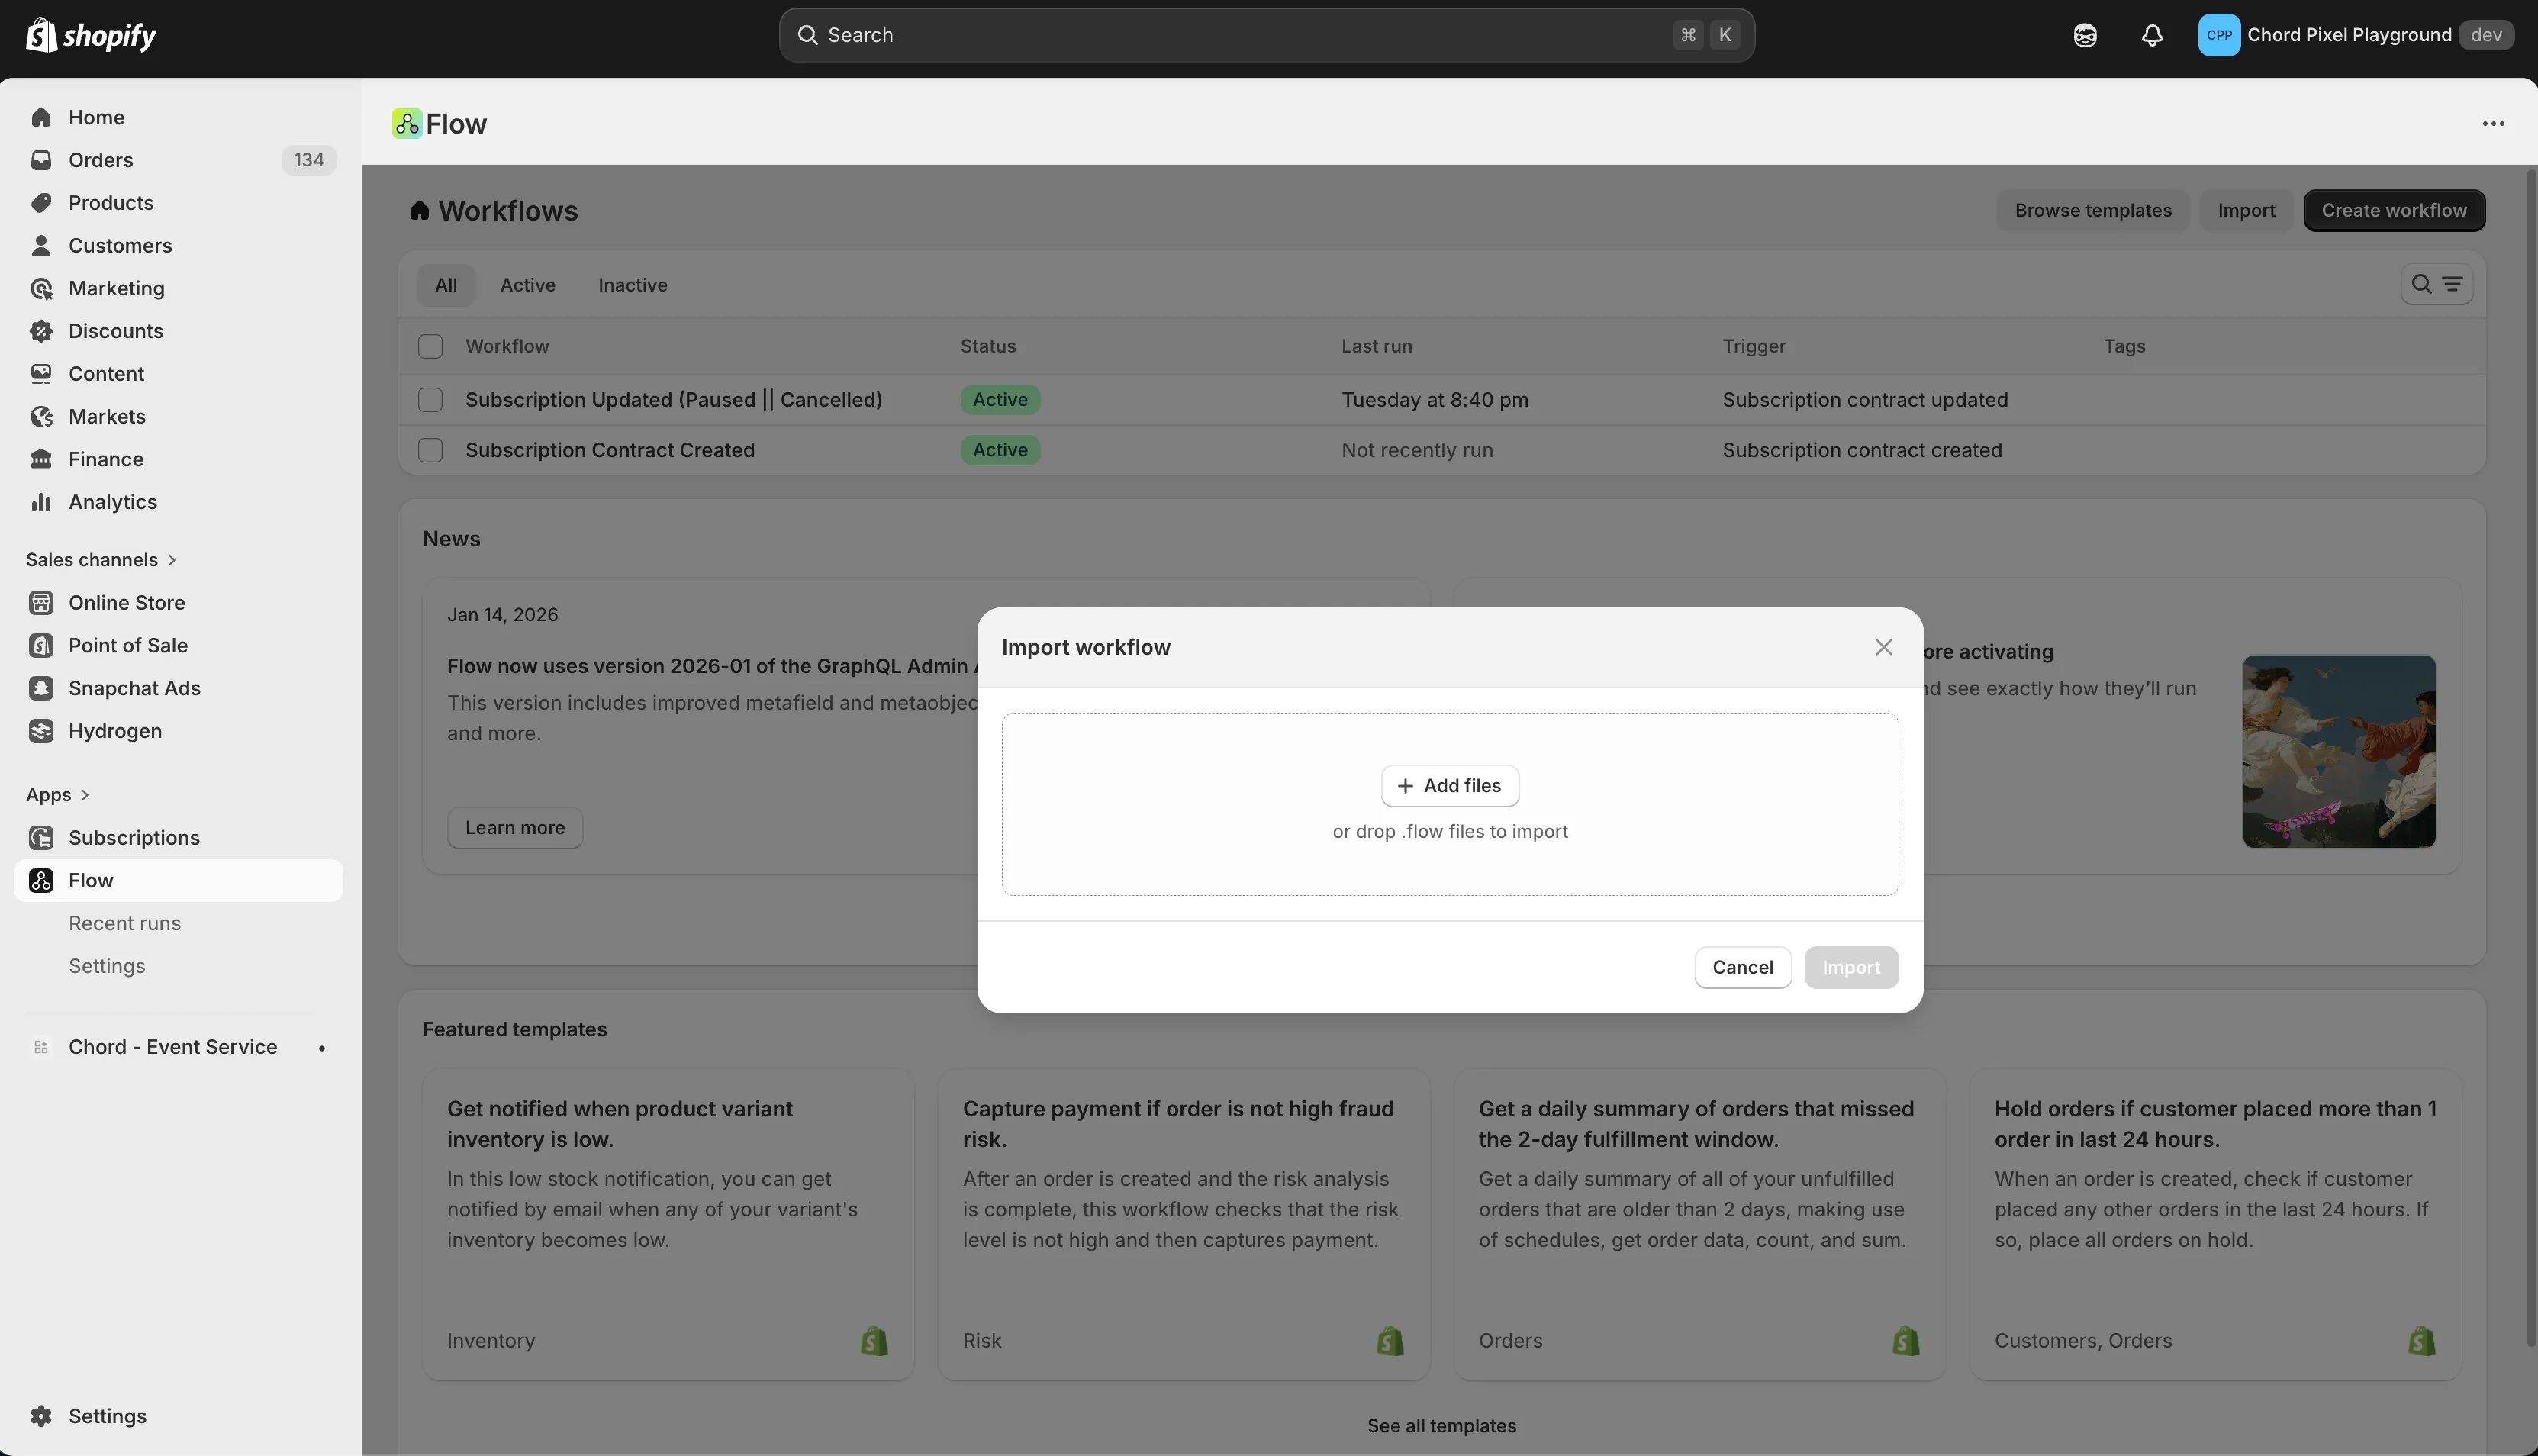Expand the Apps section
This screenshot has height=1456, width=2538.
click(58, 795)
